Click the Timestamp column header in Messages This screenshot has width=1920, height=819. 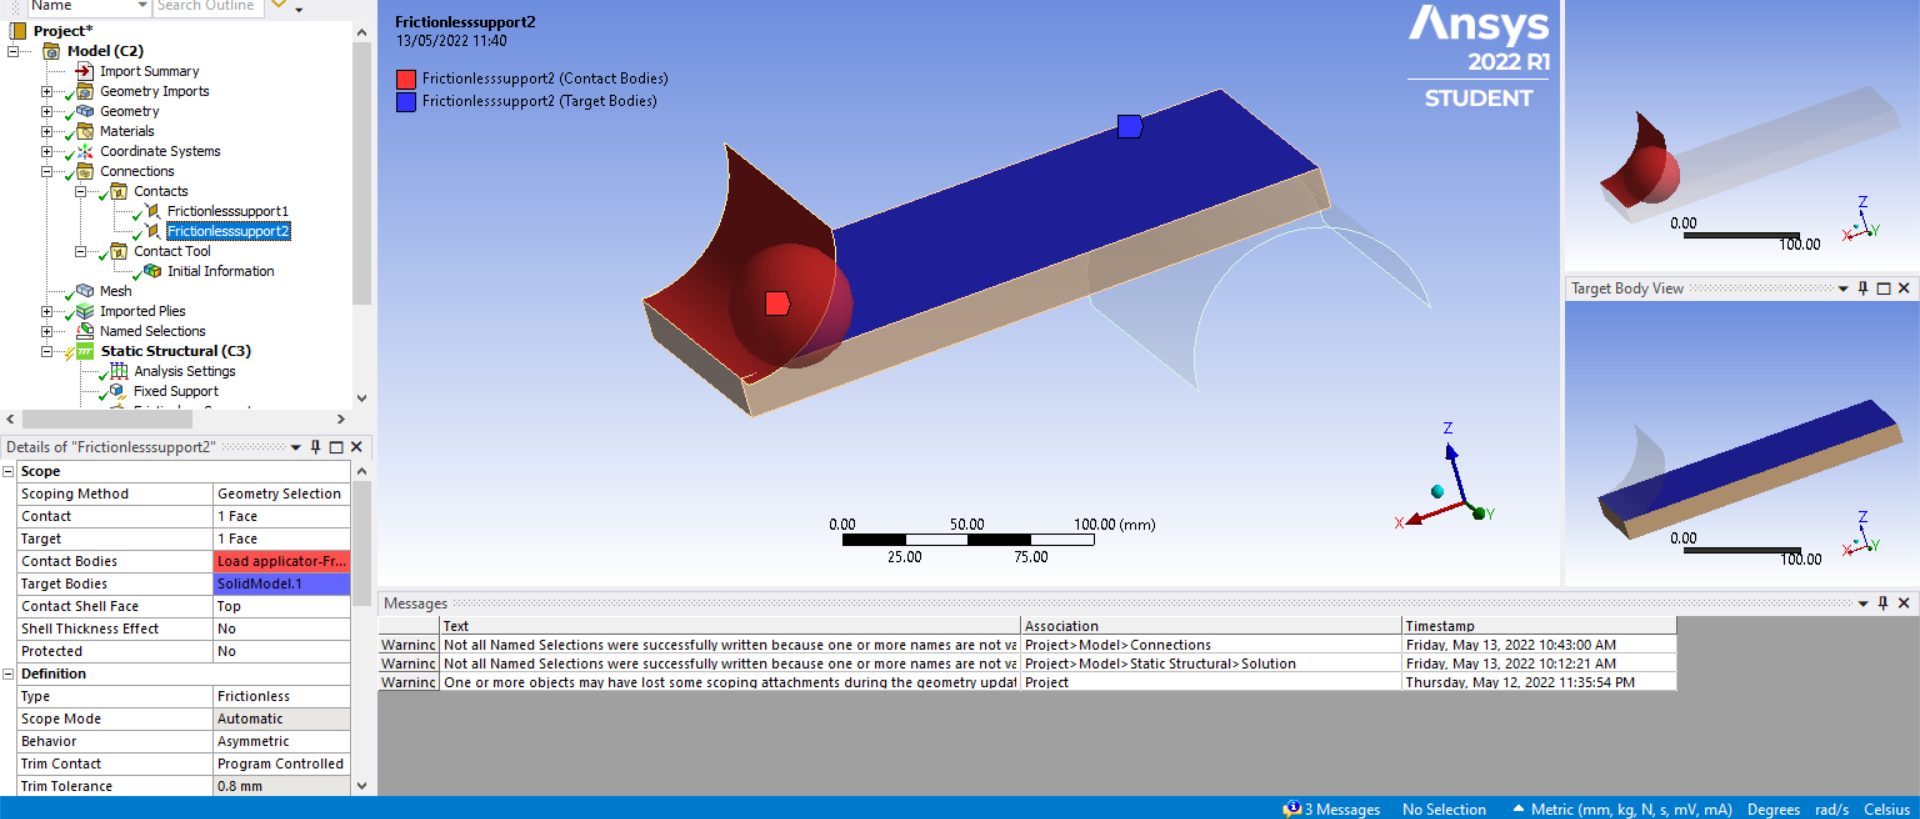tap(1539, 626)
